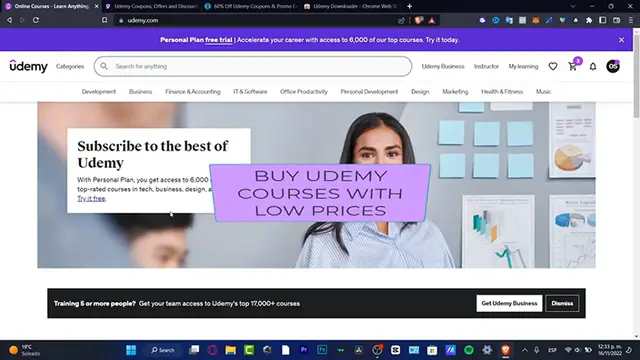Open the taskbar clock and date

coord(609,350)
